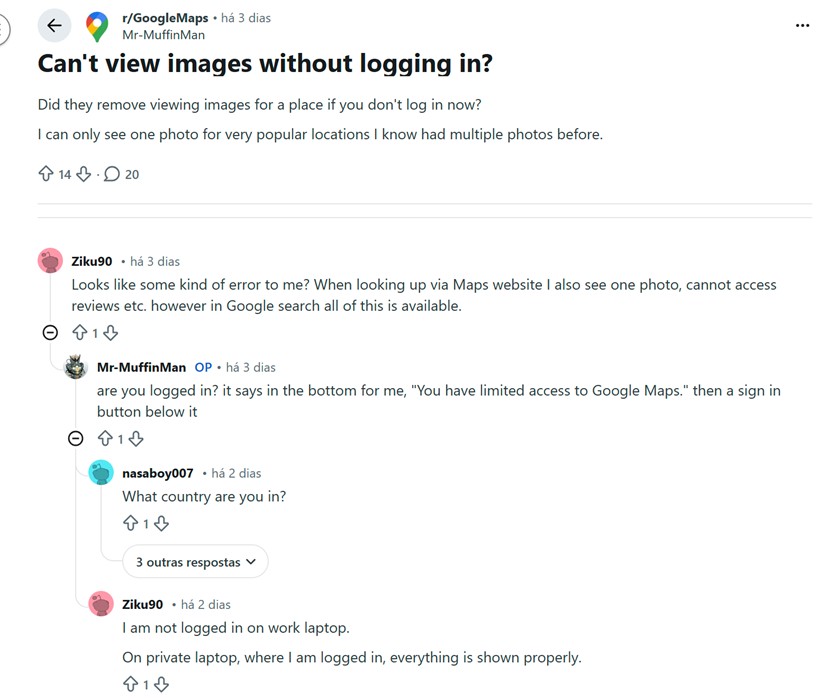Click the back arrow button
Screen dimensions: 817x700
click(54, 26)
